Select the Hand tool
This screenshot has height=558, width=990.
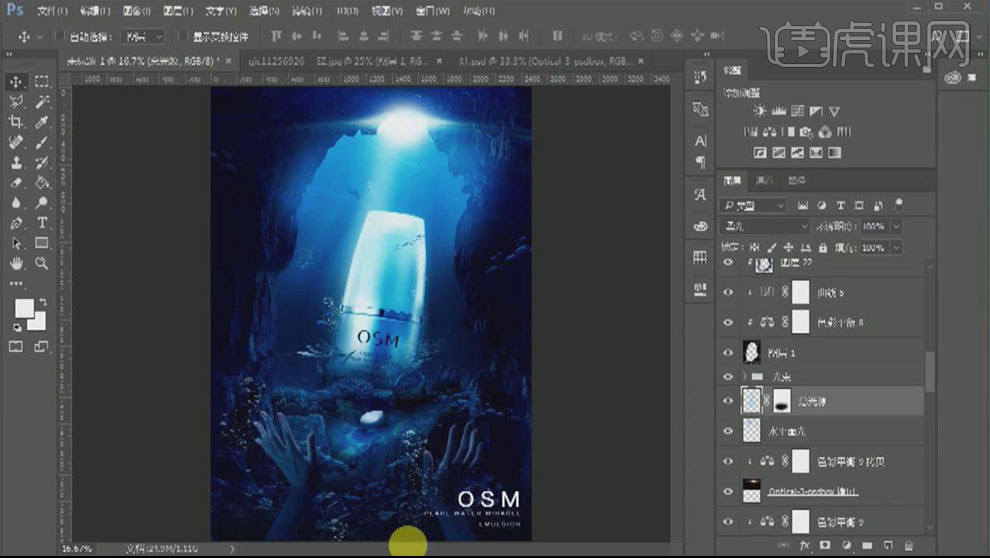(x=17, y=263)
